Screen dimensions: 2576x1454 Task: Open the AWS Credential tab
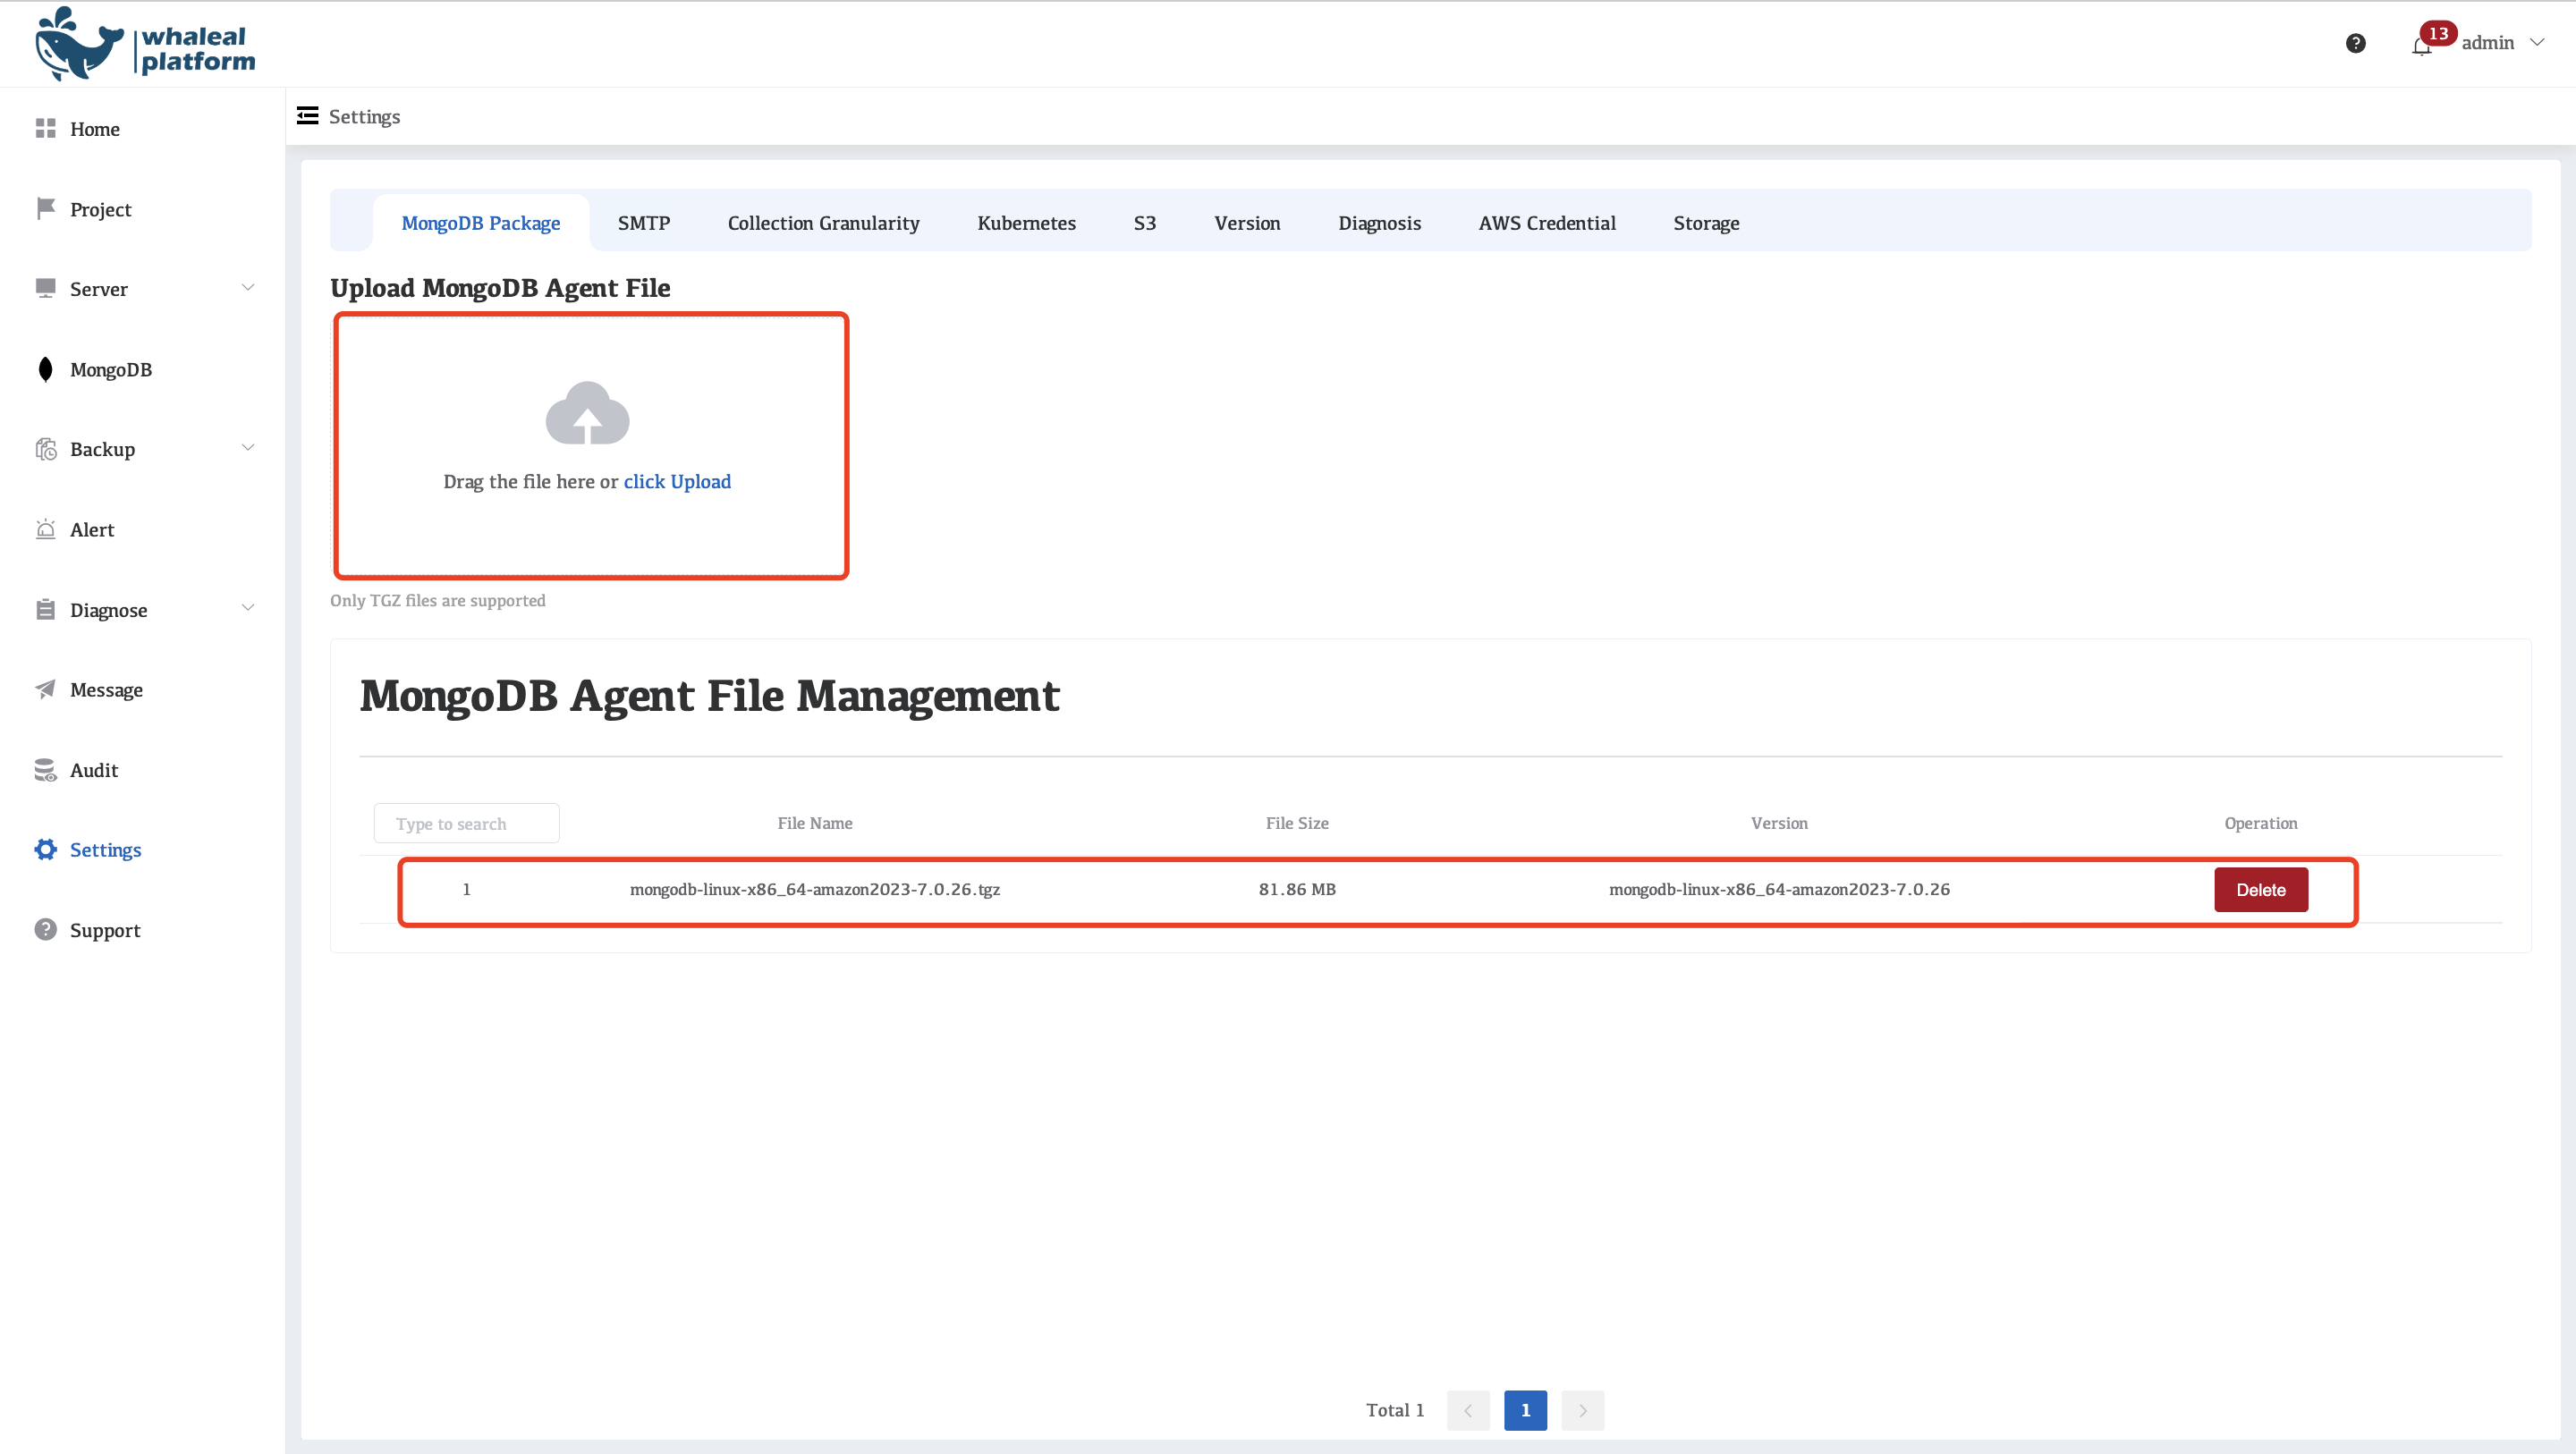[1546, 223]
